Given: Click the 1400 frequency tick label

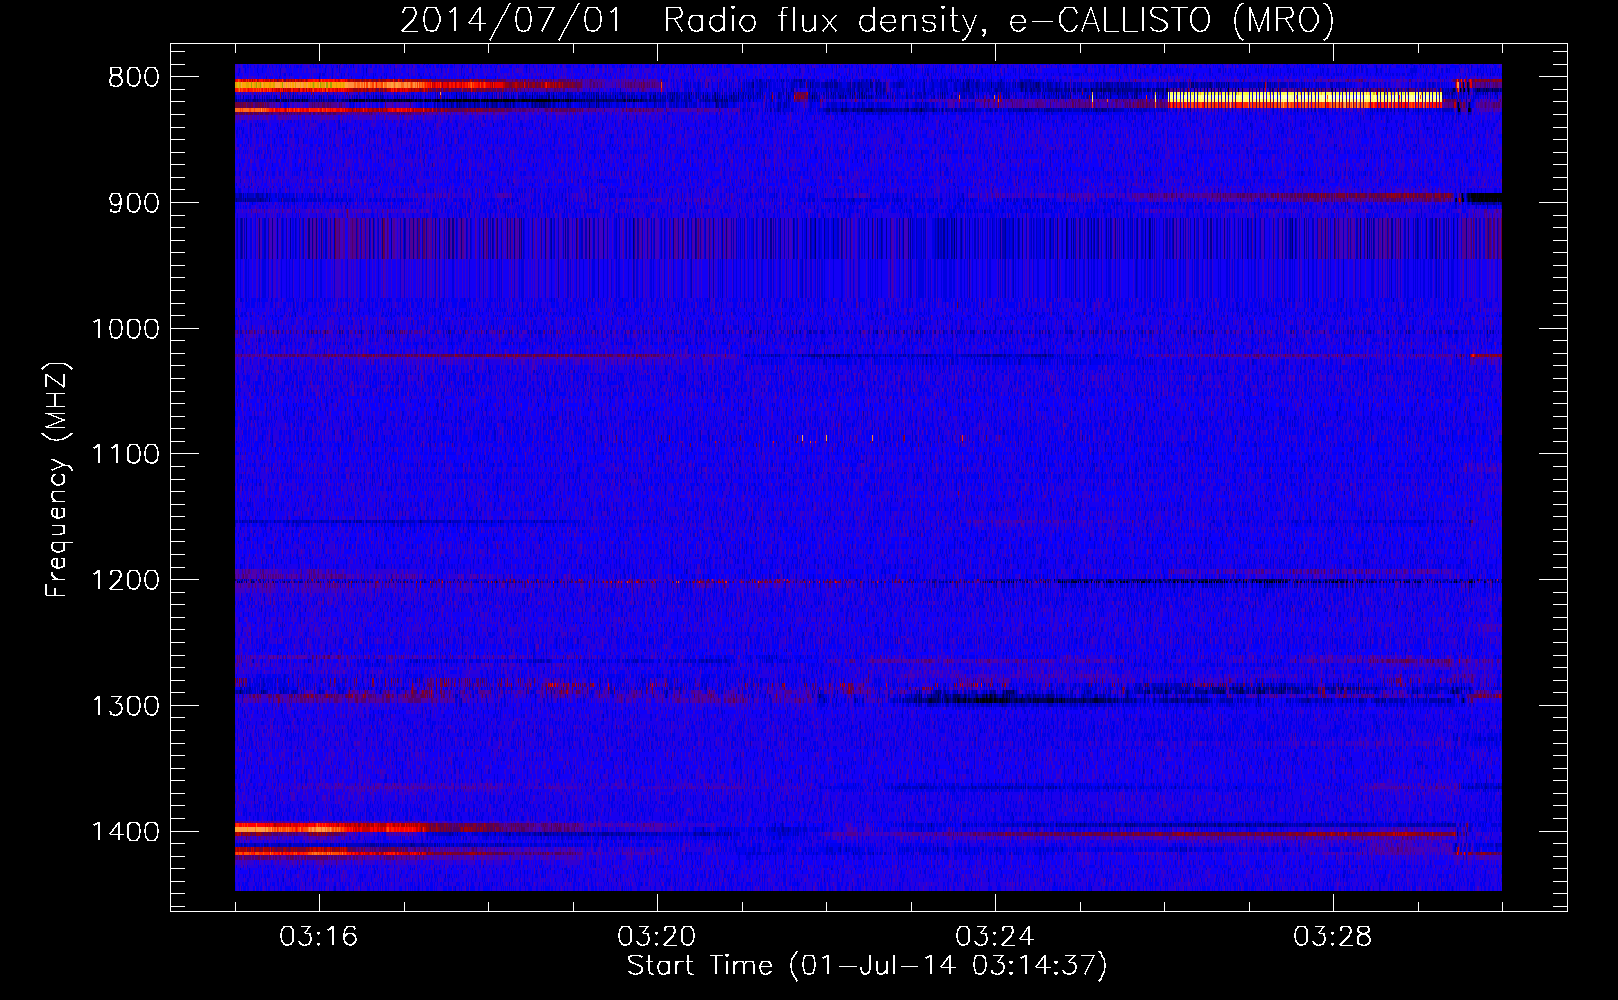Looking at the screenshot, I should pyautogui.click(x=125, y=832).
